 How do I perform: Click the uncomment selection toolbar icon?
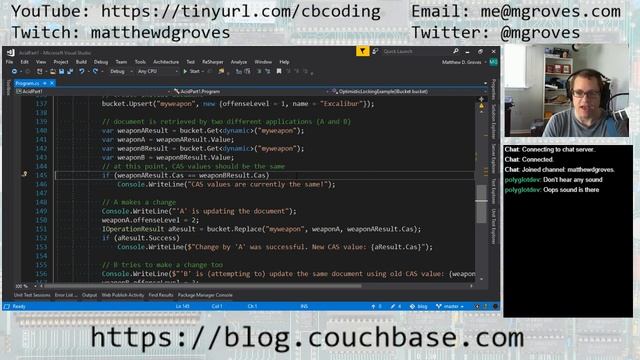pos(267,71)
